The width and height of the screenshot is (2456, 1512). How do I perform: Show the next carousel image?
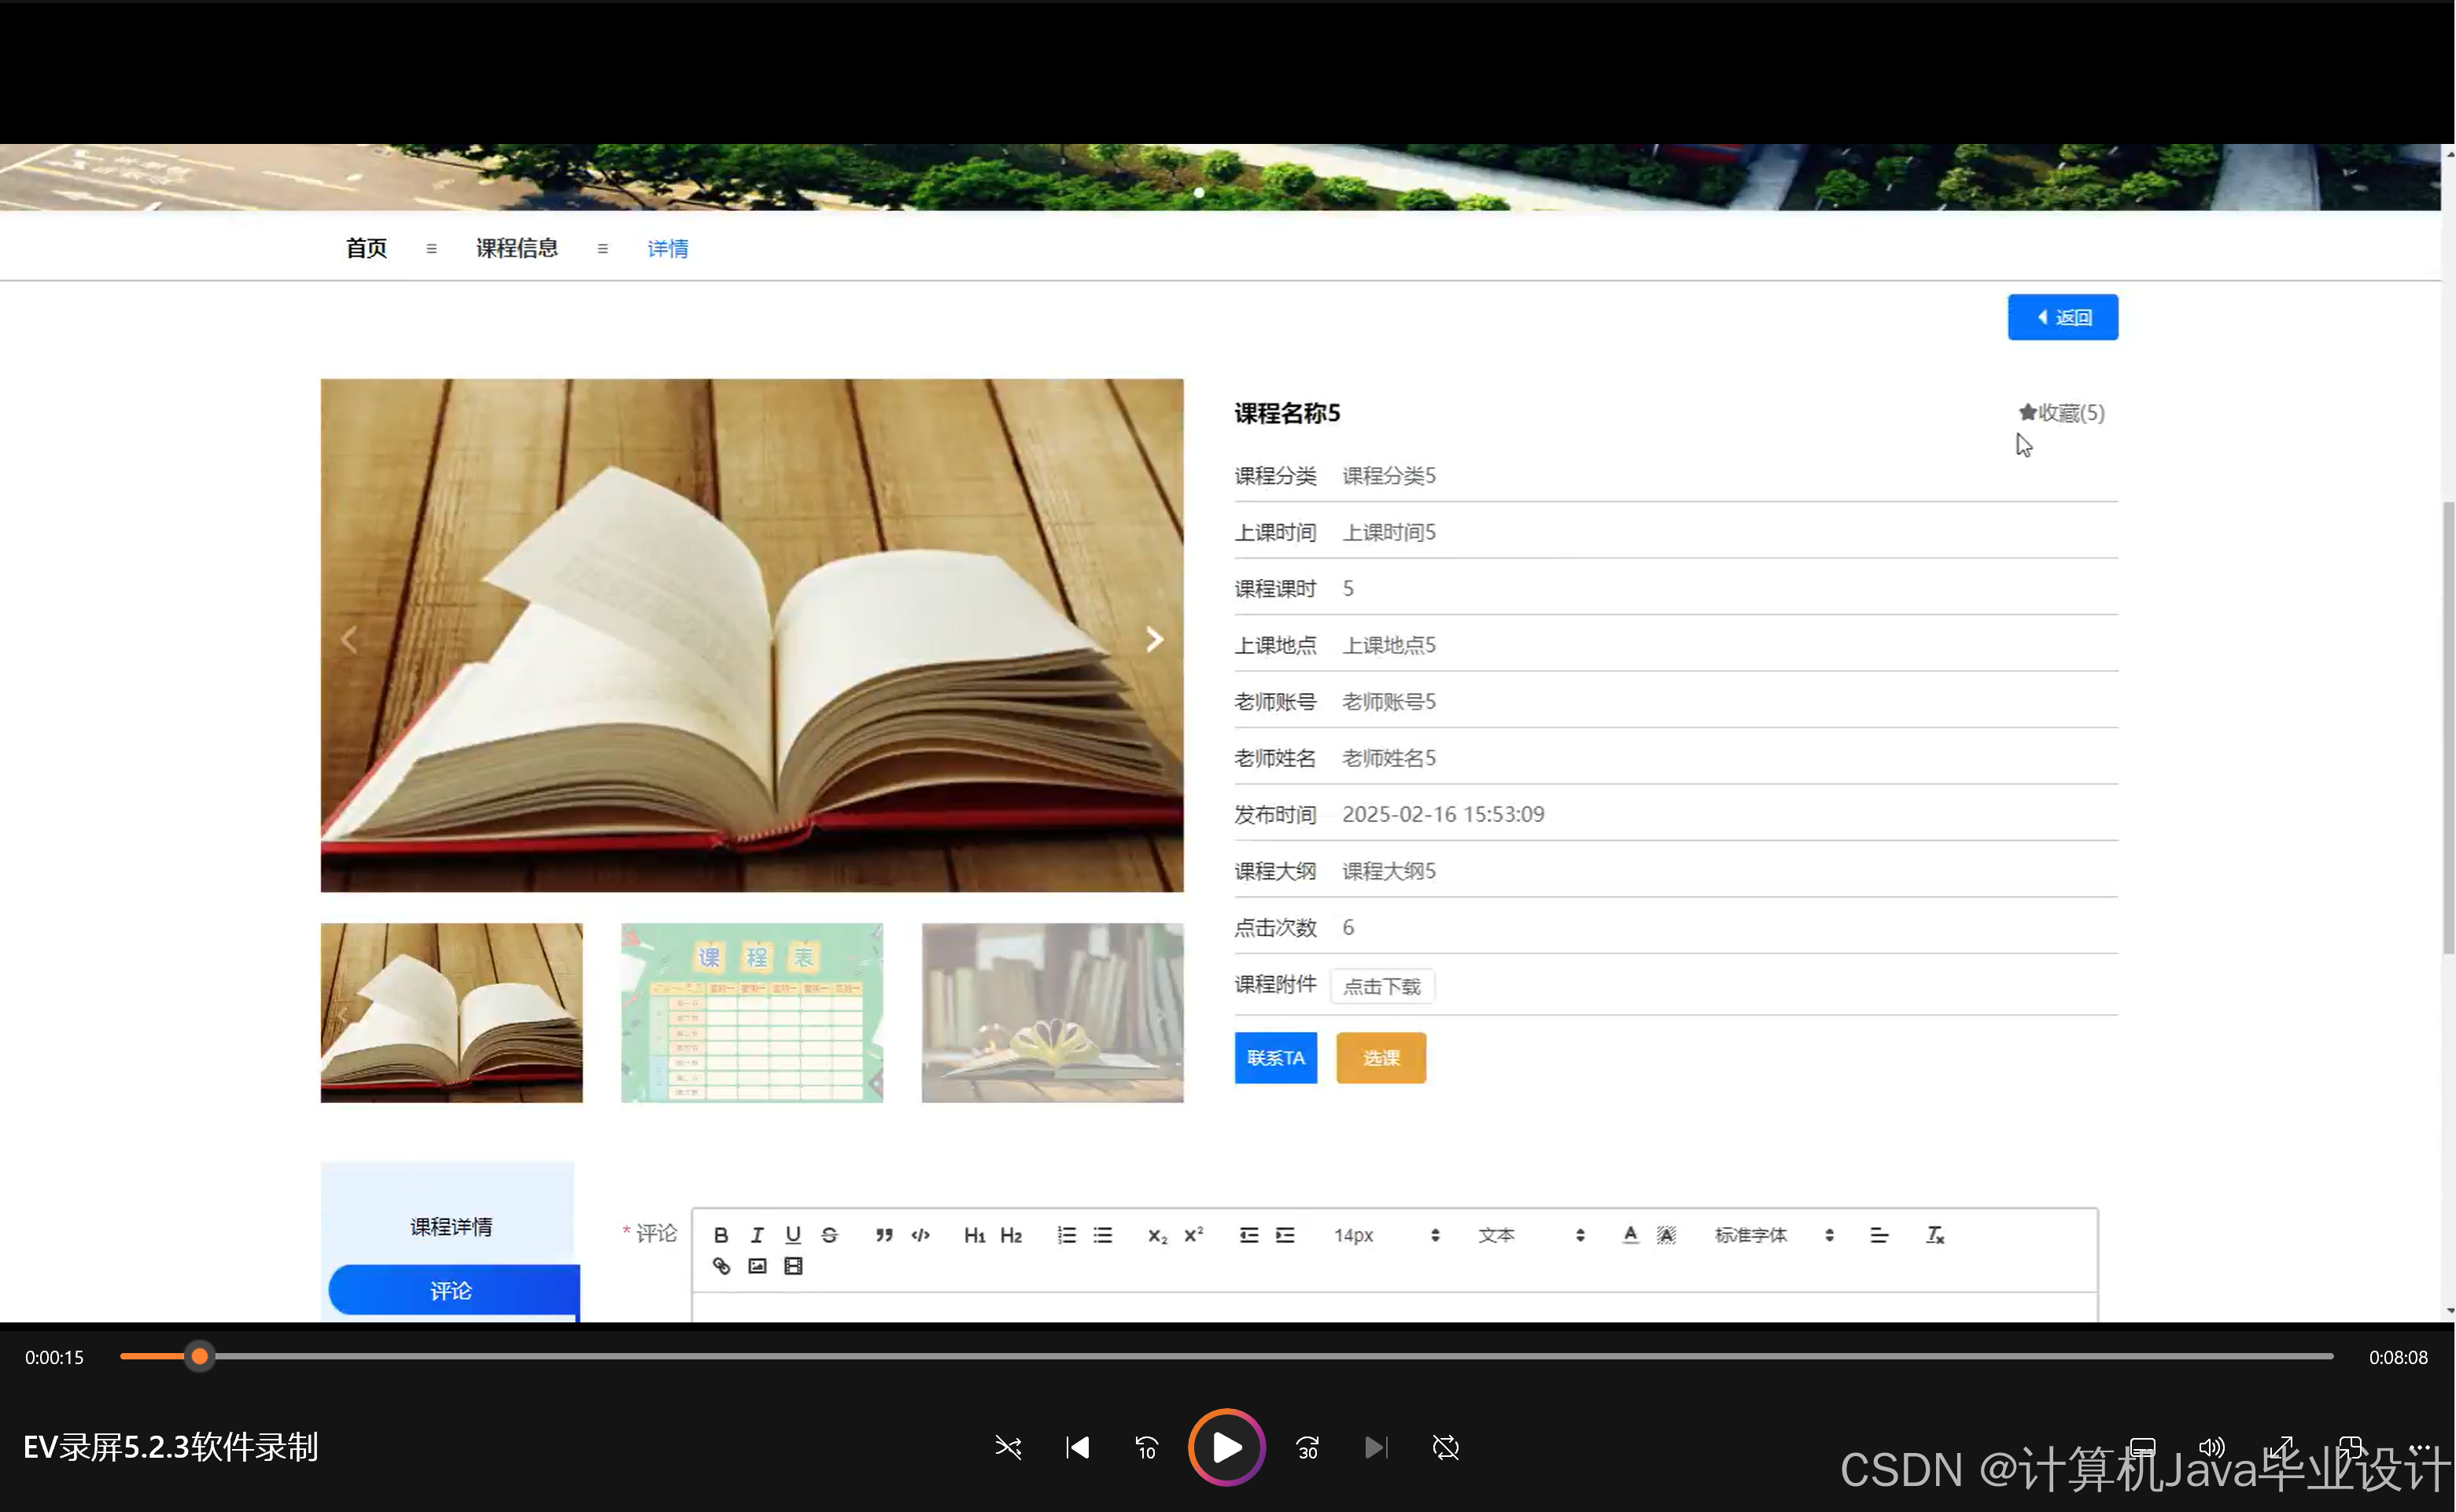click(1154, 639)
